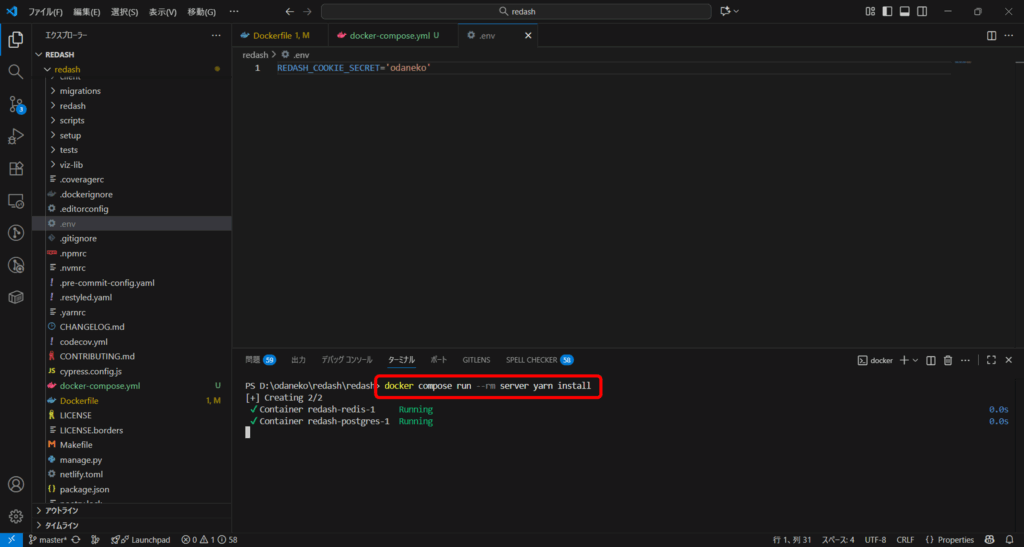The height and width of the screenshot is (547, 1024).
Task: Expand the viz-lib folder
Action: 70,165
